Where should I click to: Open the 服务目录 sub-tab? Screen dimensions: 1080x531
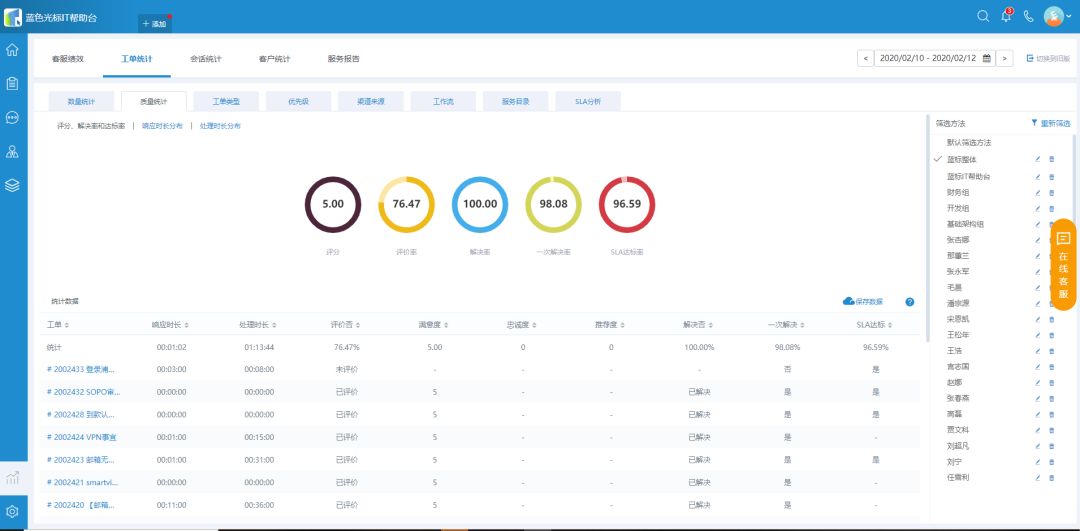(515, 101)
